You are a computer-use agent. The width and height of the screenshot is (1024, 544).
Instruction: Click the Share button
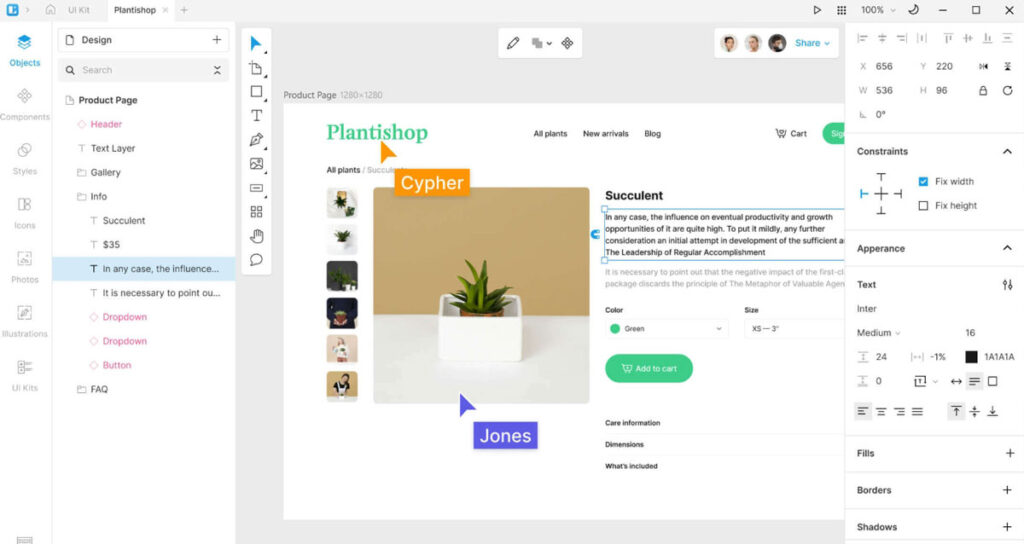[x=812, y=43]
